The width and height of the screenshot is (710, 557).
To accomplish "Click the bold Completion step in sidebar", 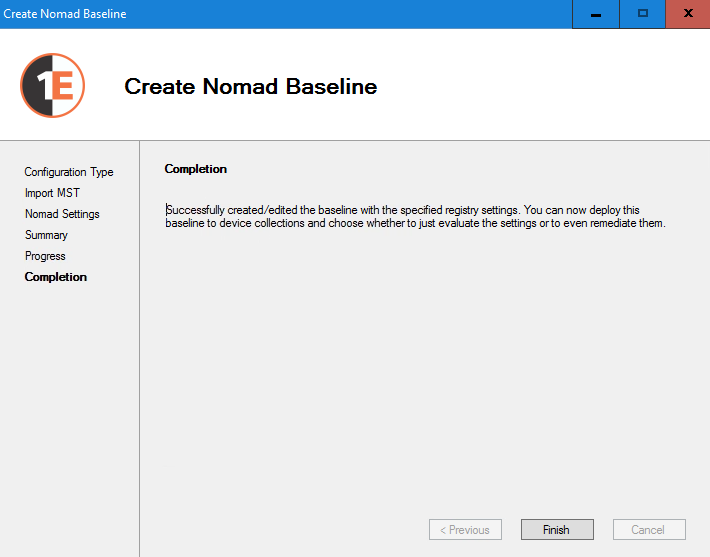I will [x=56, y=277].
